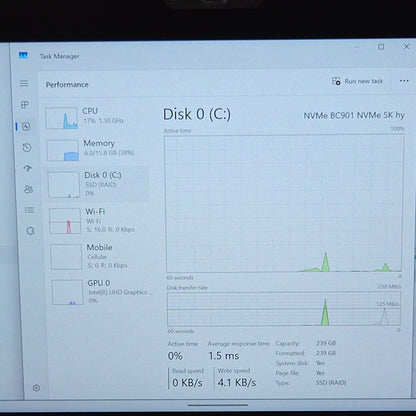Viewport: 416px width, 416px height.
Task: Click Run new task button
Action: point(357,81)
